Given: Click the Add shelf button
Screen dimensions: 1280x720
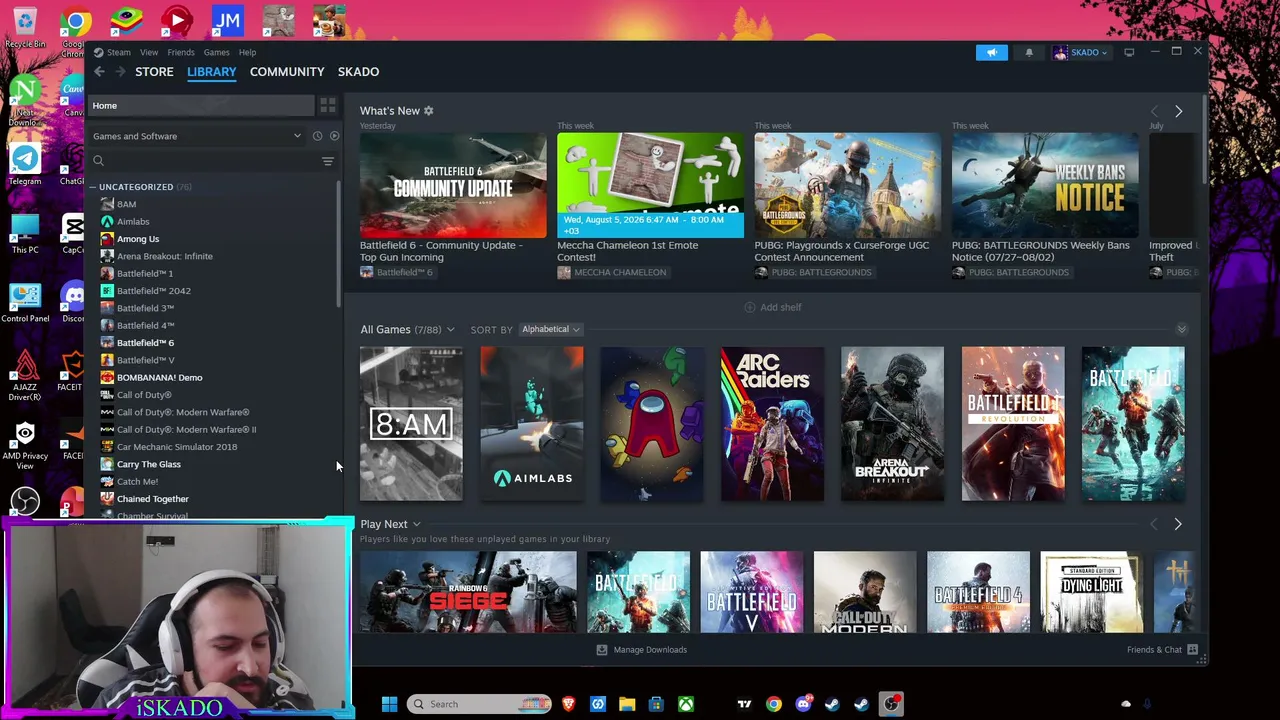Looking at the screenshot, I should click(x=772, y=307).
